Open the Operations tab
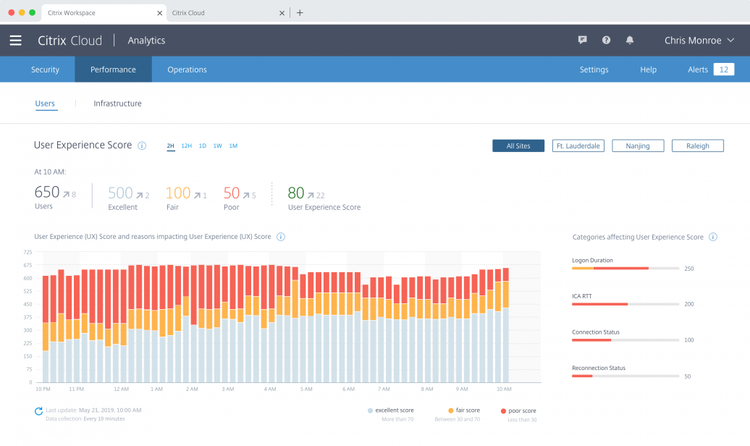The width and height of the screenshot is (750, 446). tap(187, 69)
